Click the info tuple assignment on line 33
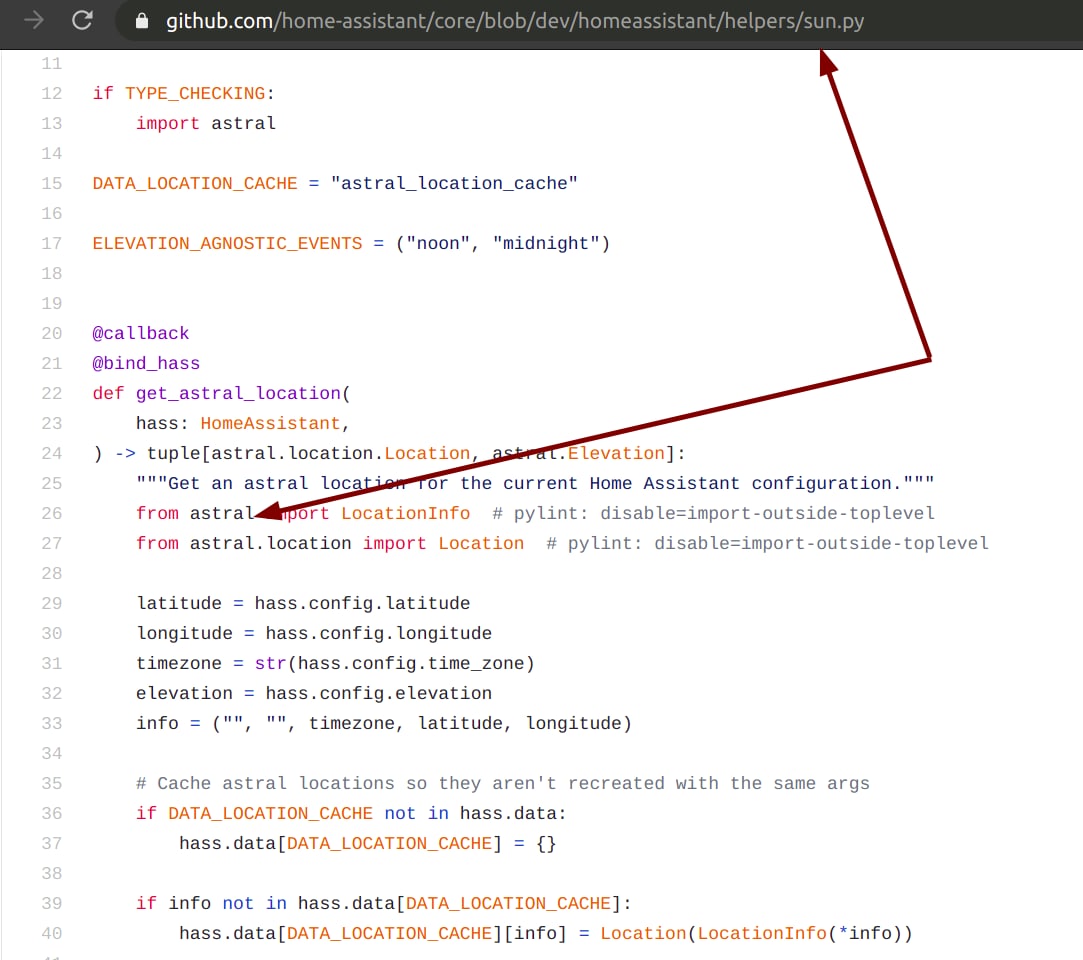1083x960 pixels. pyautogui.click(x=384, y=724)
